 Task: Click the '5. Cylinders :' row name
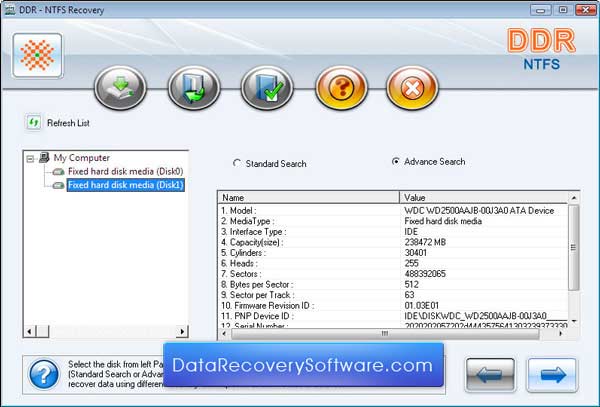coord(243,253)
